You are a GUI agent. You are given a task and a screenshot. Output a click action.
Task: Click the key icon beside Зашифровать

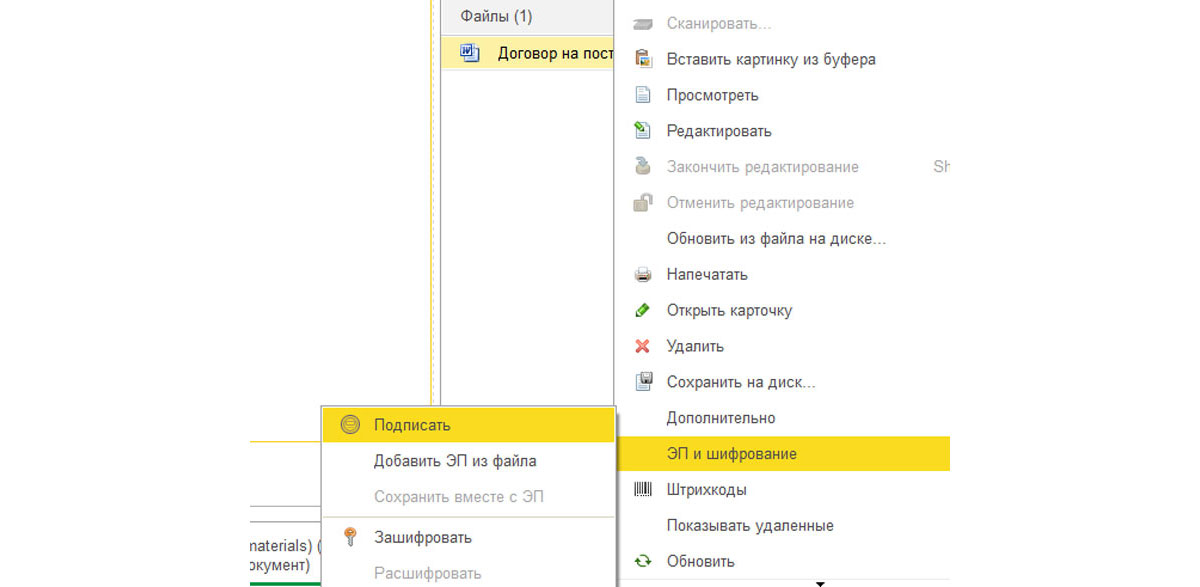click(349, 537)
